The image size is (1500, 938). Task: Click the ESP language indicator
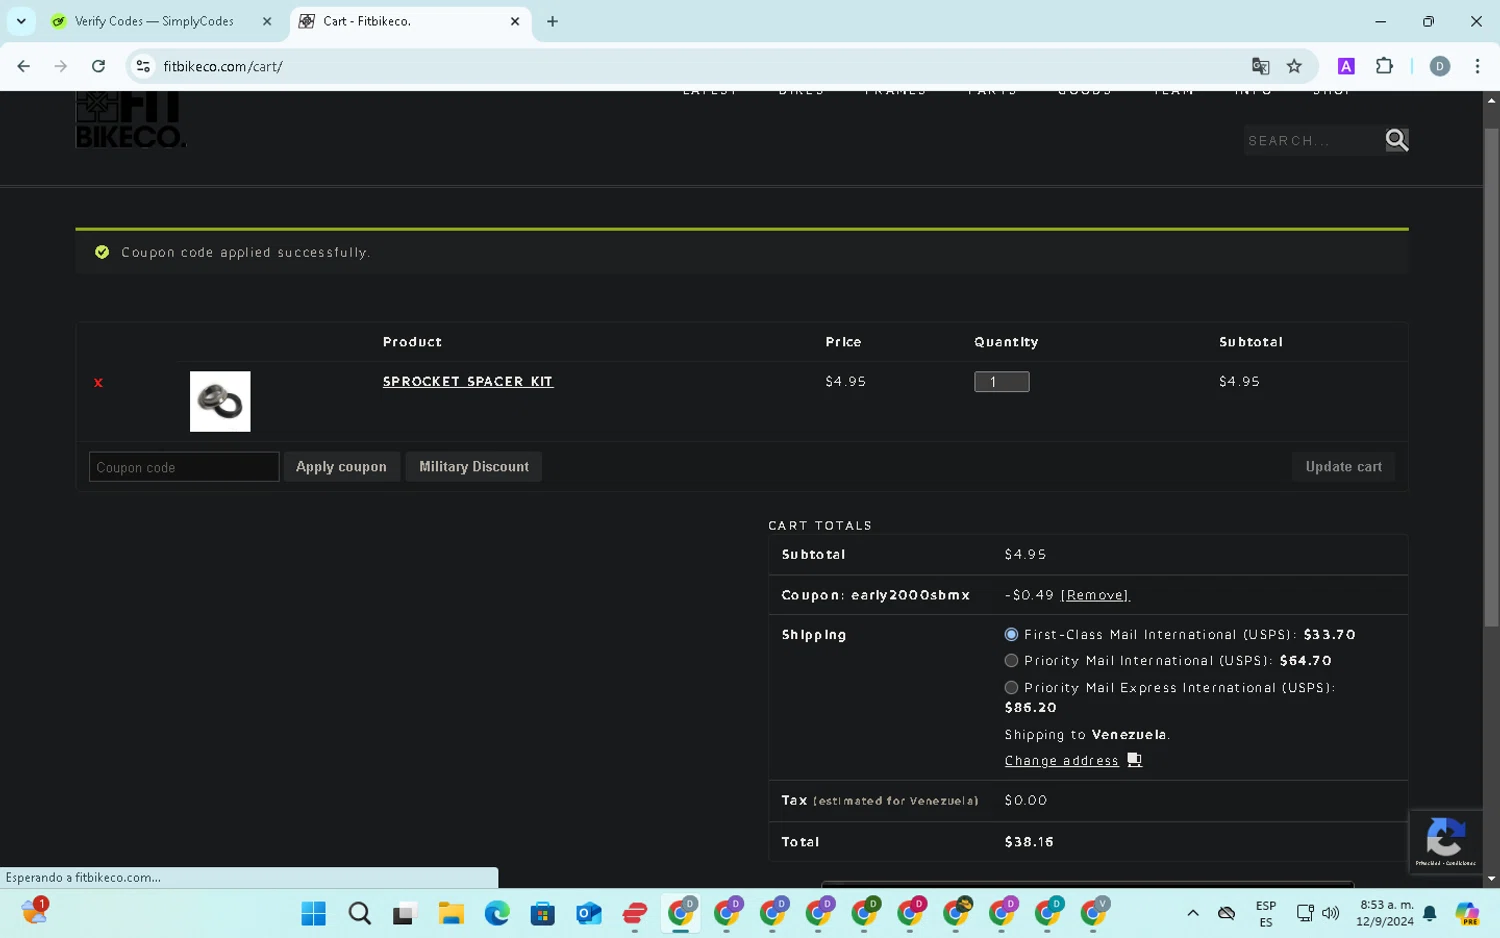1266,914
